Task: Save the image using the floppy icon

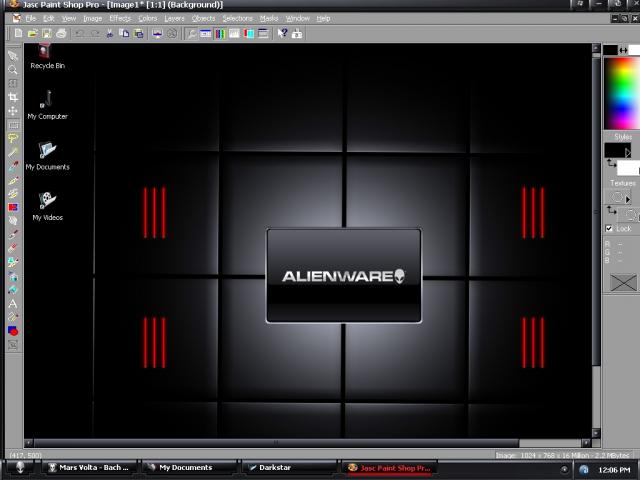Action: [x=47, y=33]
